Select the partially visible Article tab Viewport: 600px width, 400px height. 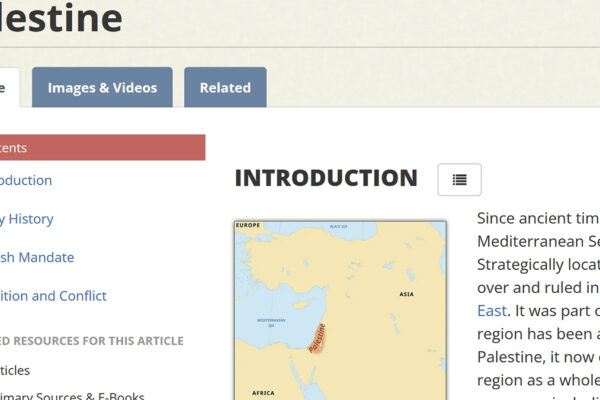[x=8, y=88]
